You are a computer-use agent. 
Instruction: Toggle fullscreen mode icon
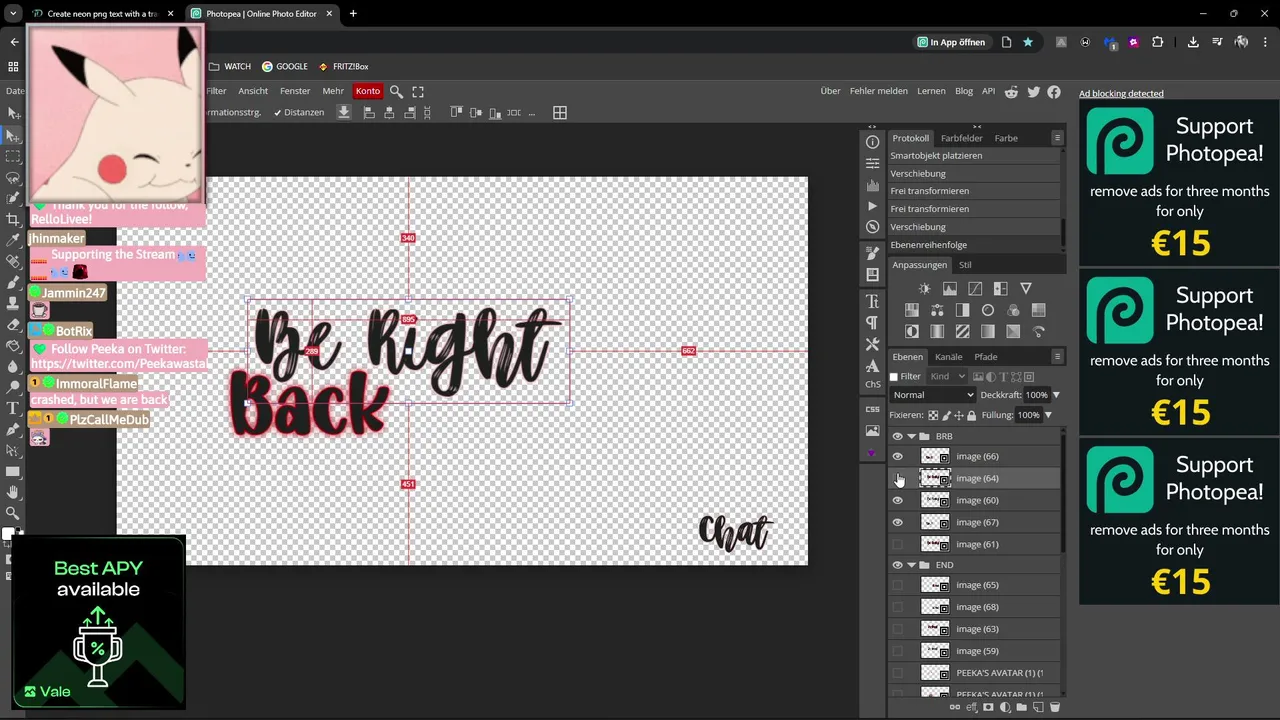click(418, 91)
